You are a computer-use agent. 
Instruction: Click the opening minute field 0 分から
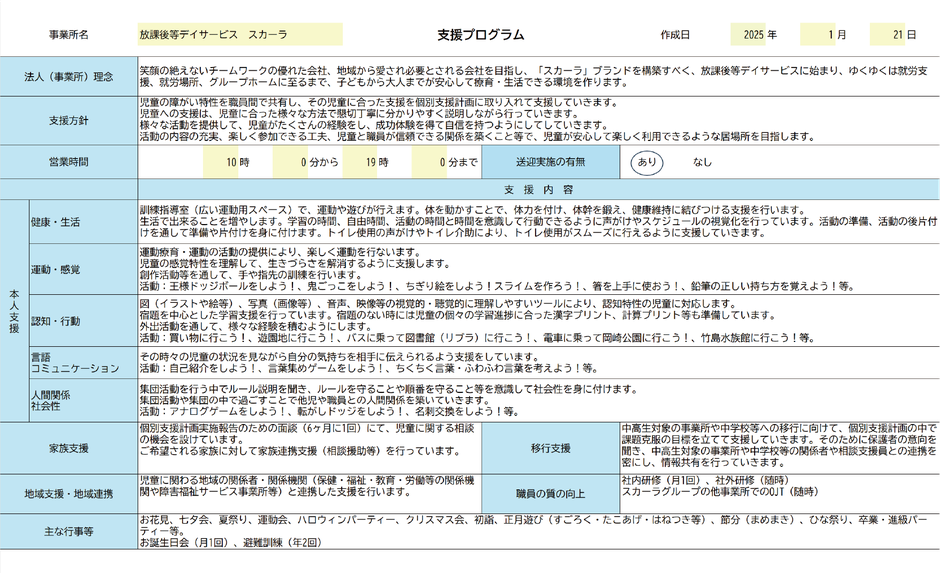290,162
